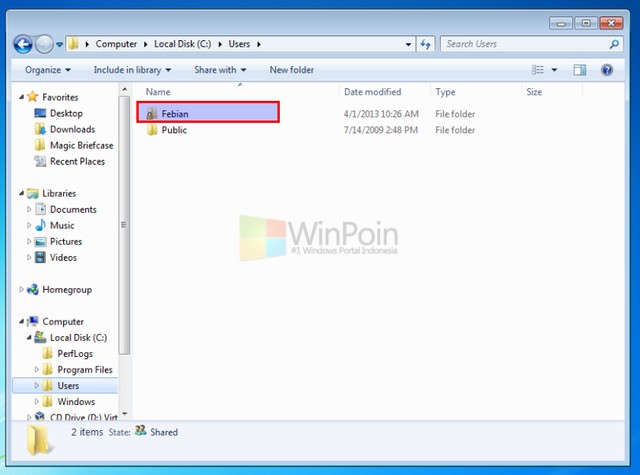
Task: Click the Local Disk (C:) breadcrumb
Action: pyautogui.click(x=182, y=44)
